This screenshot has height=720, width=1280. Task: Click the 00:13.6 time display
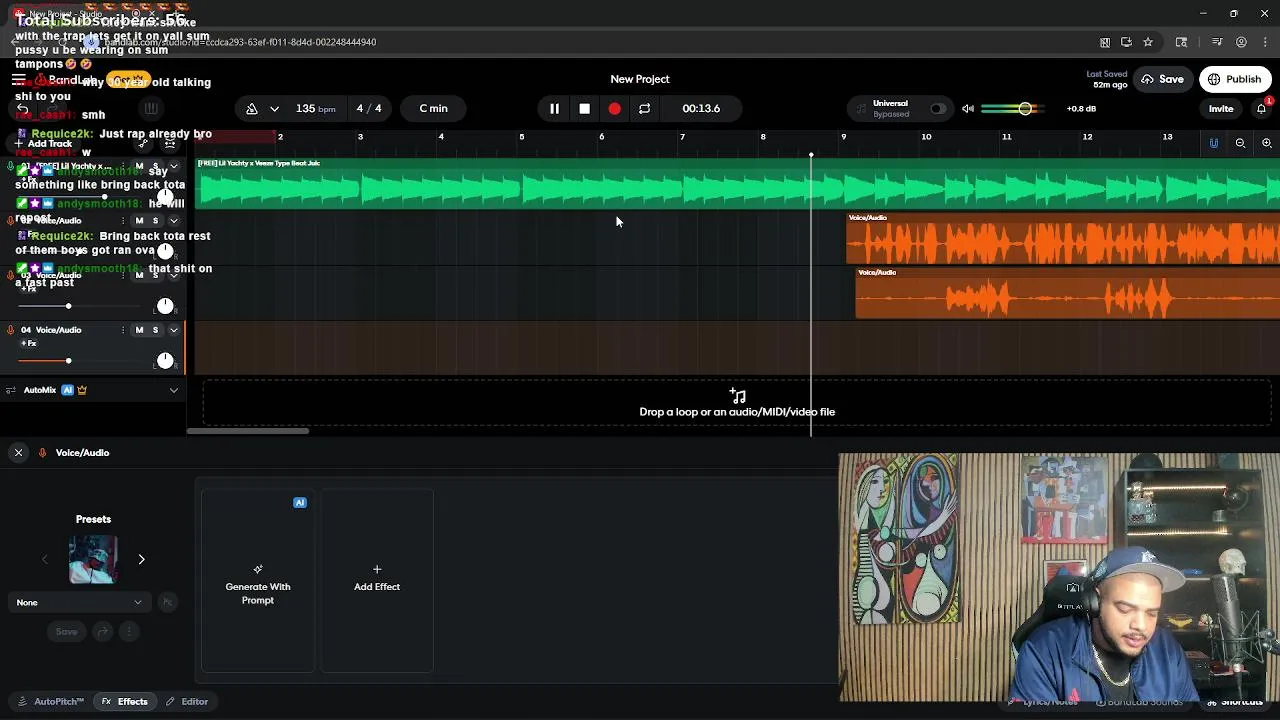point(701,108)
